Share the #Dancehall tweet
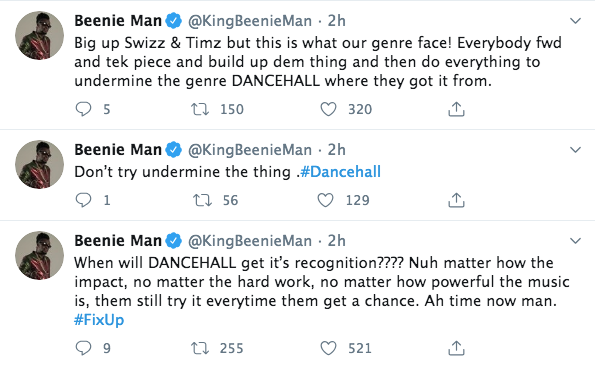Viewport: 595px width, 366px height. point(456,200)
